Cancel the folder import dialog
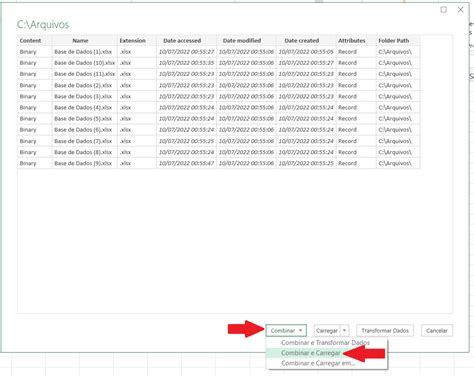Viewport: 474px width, 376px height. tap(437, 330)
